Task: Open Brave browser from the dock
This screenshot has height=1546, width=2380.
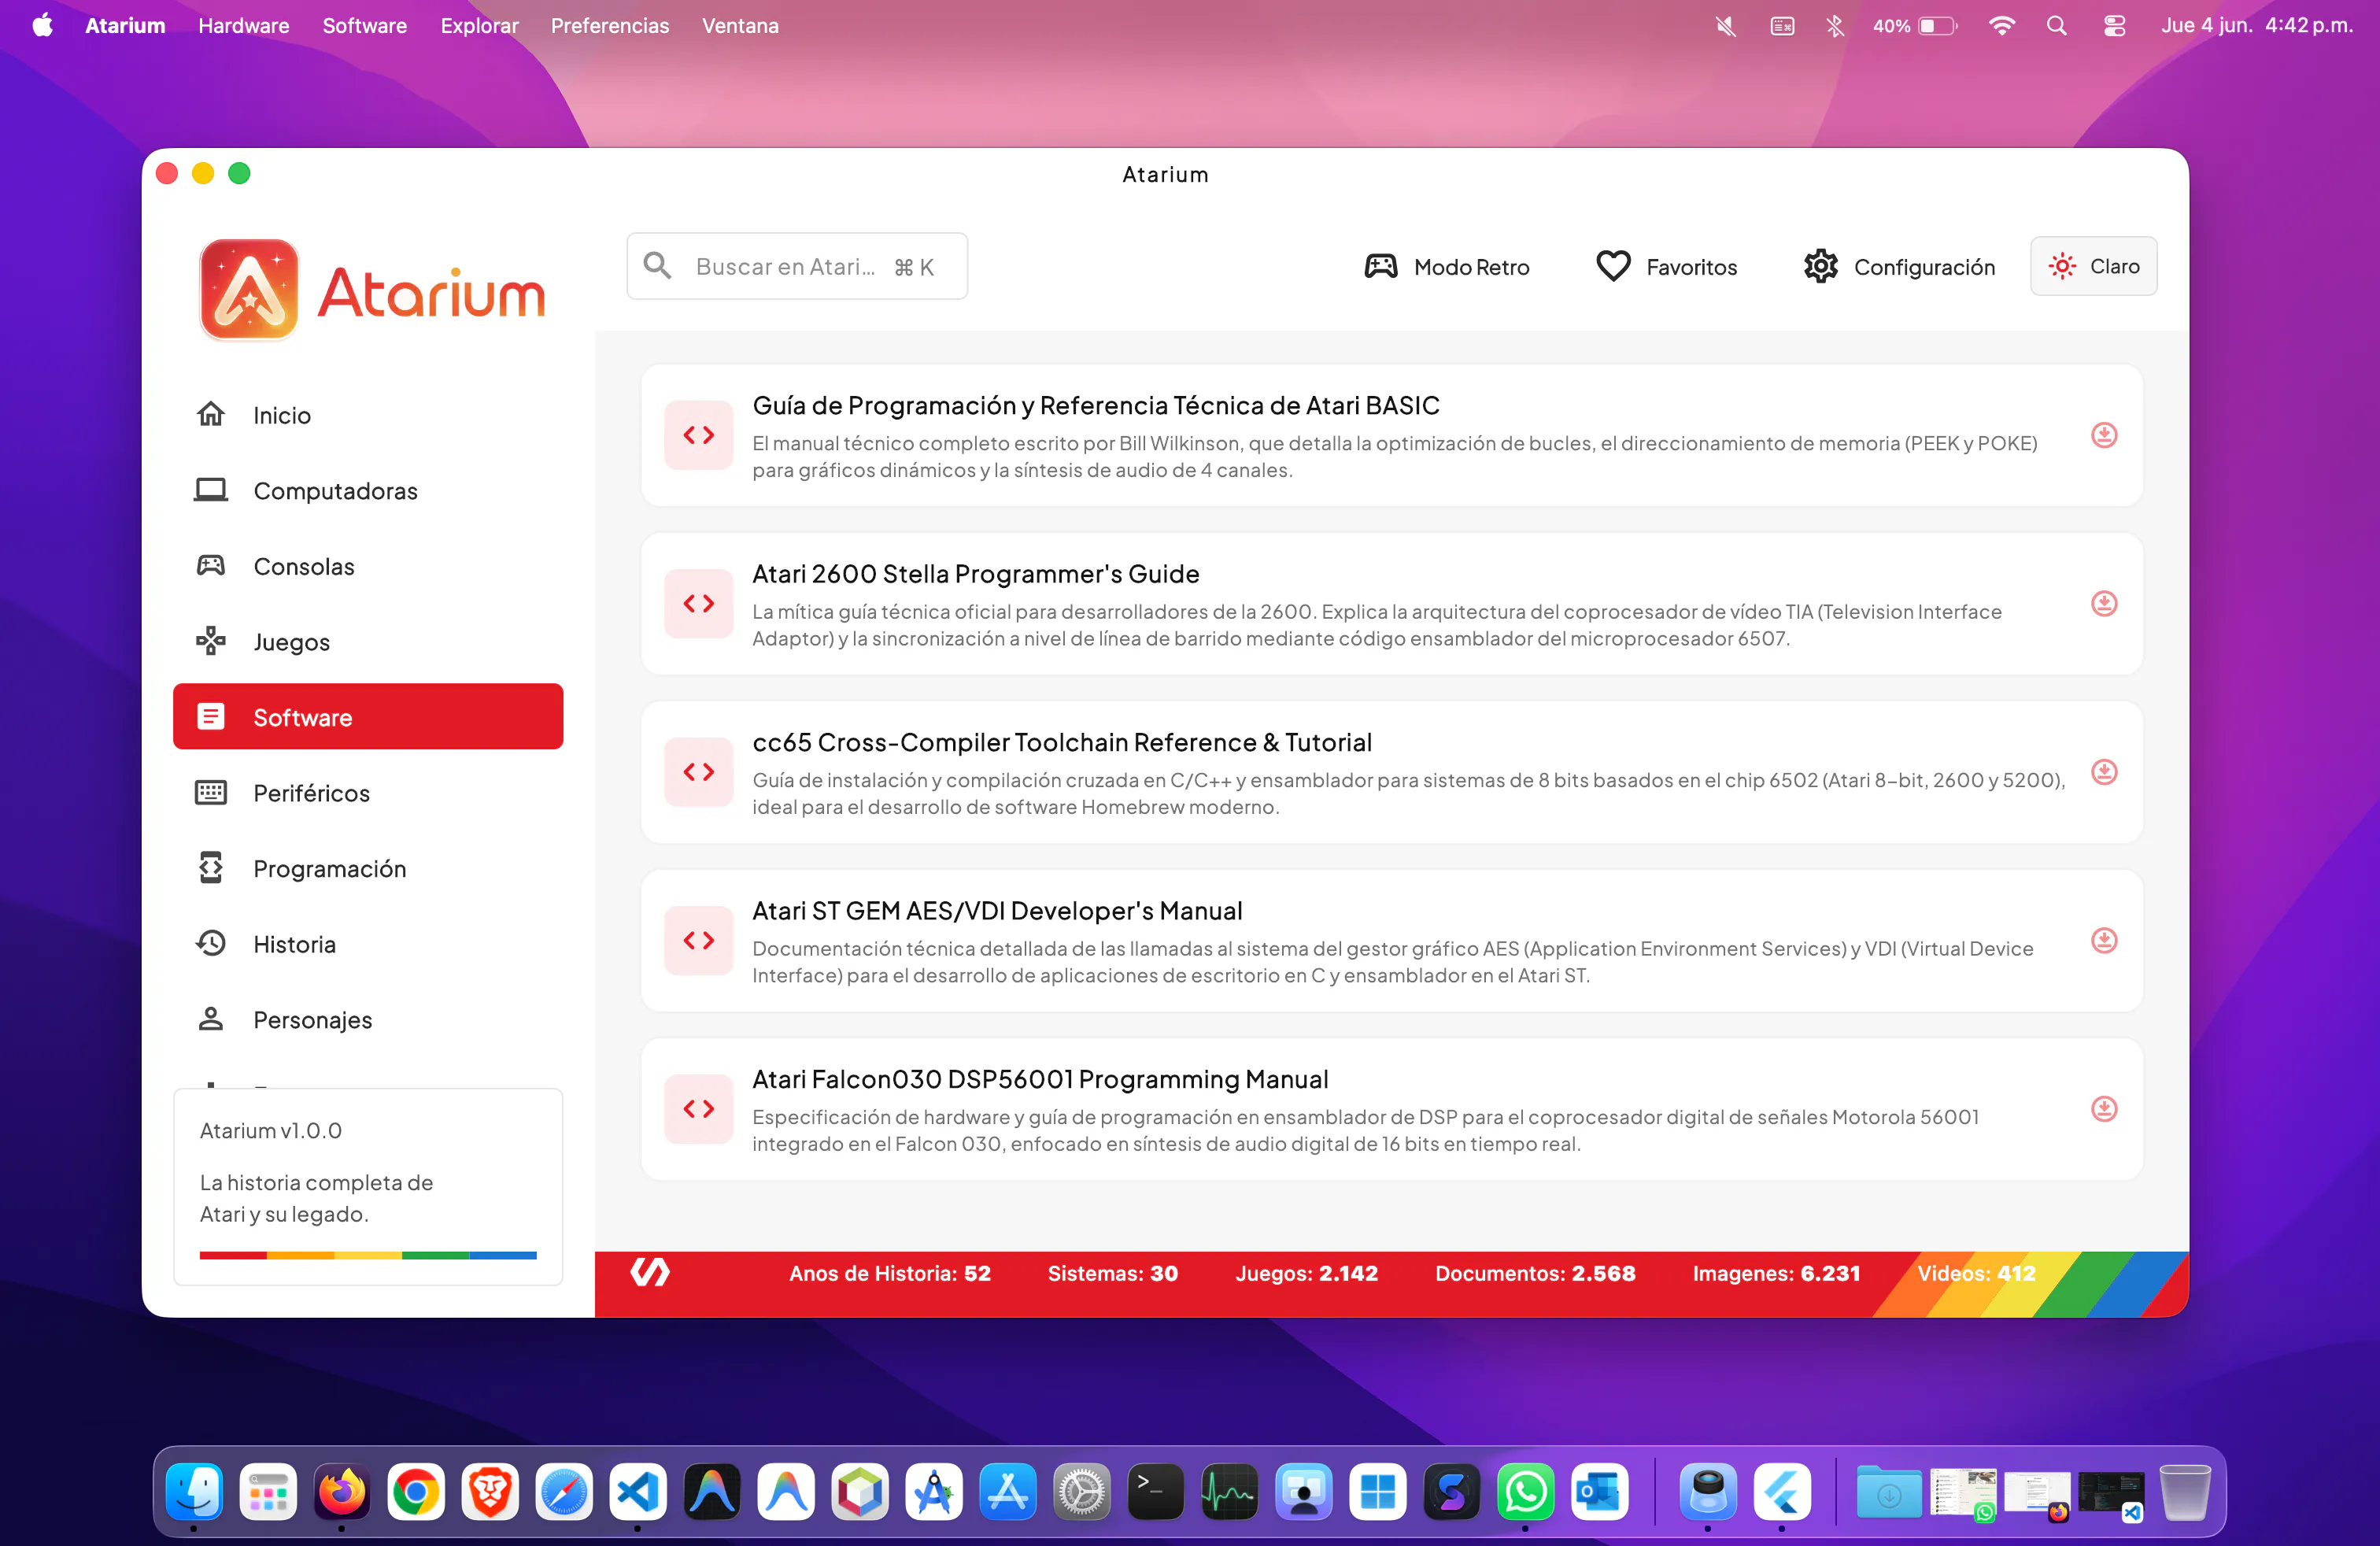Action: 490,1492
